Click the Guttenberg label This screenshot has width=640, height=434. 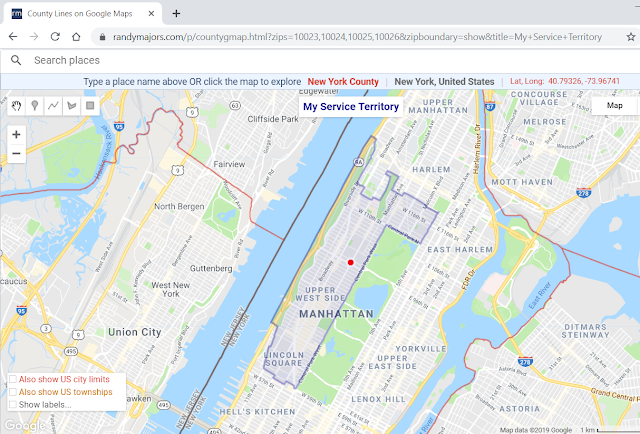point(211,268)
